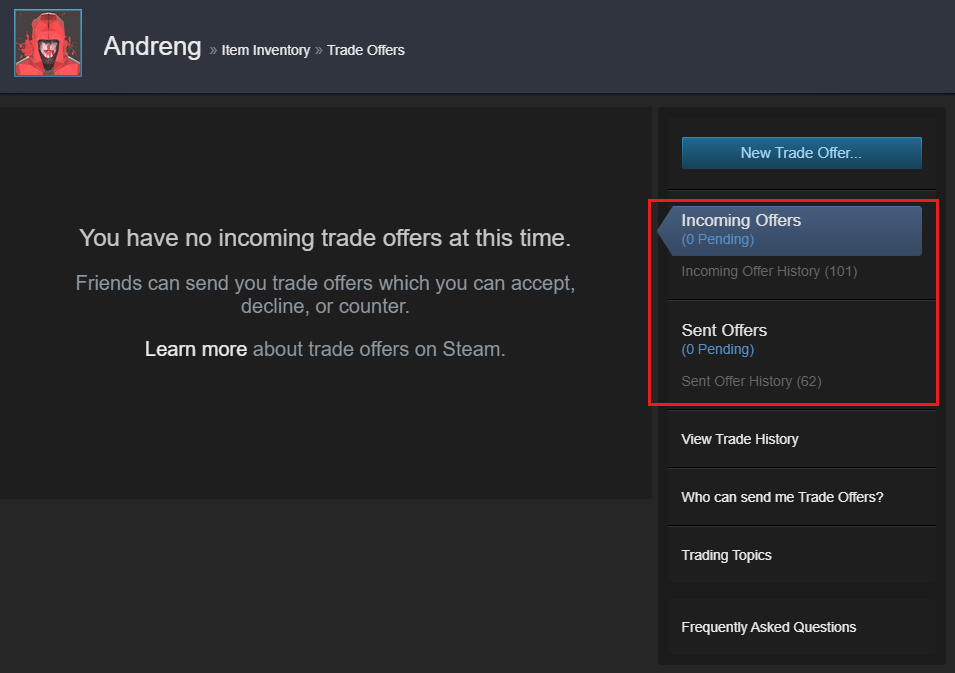Screen dimensions: 955x673
Task: Click the Andreng profile avatar image
Action: (x=48, y=43)
